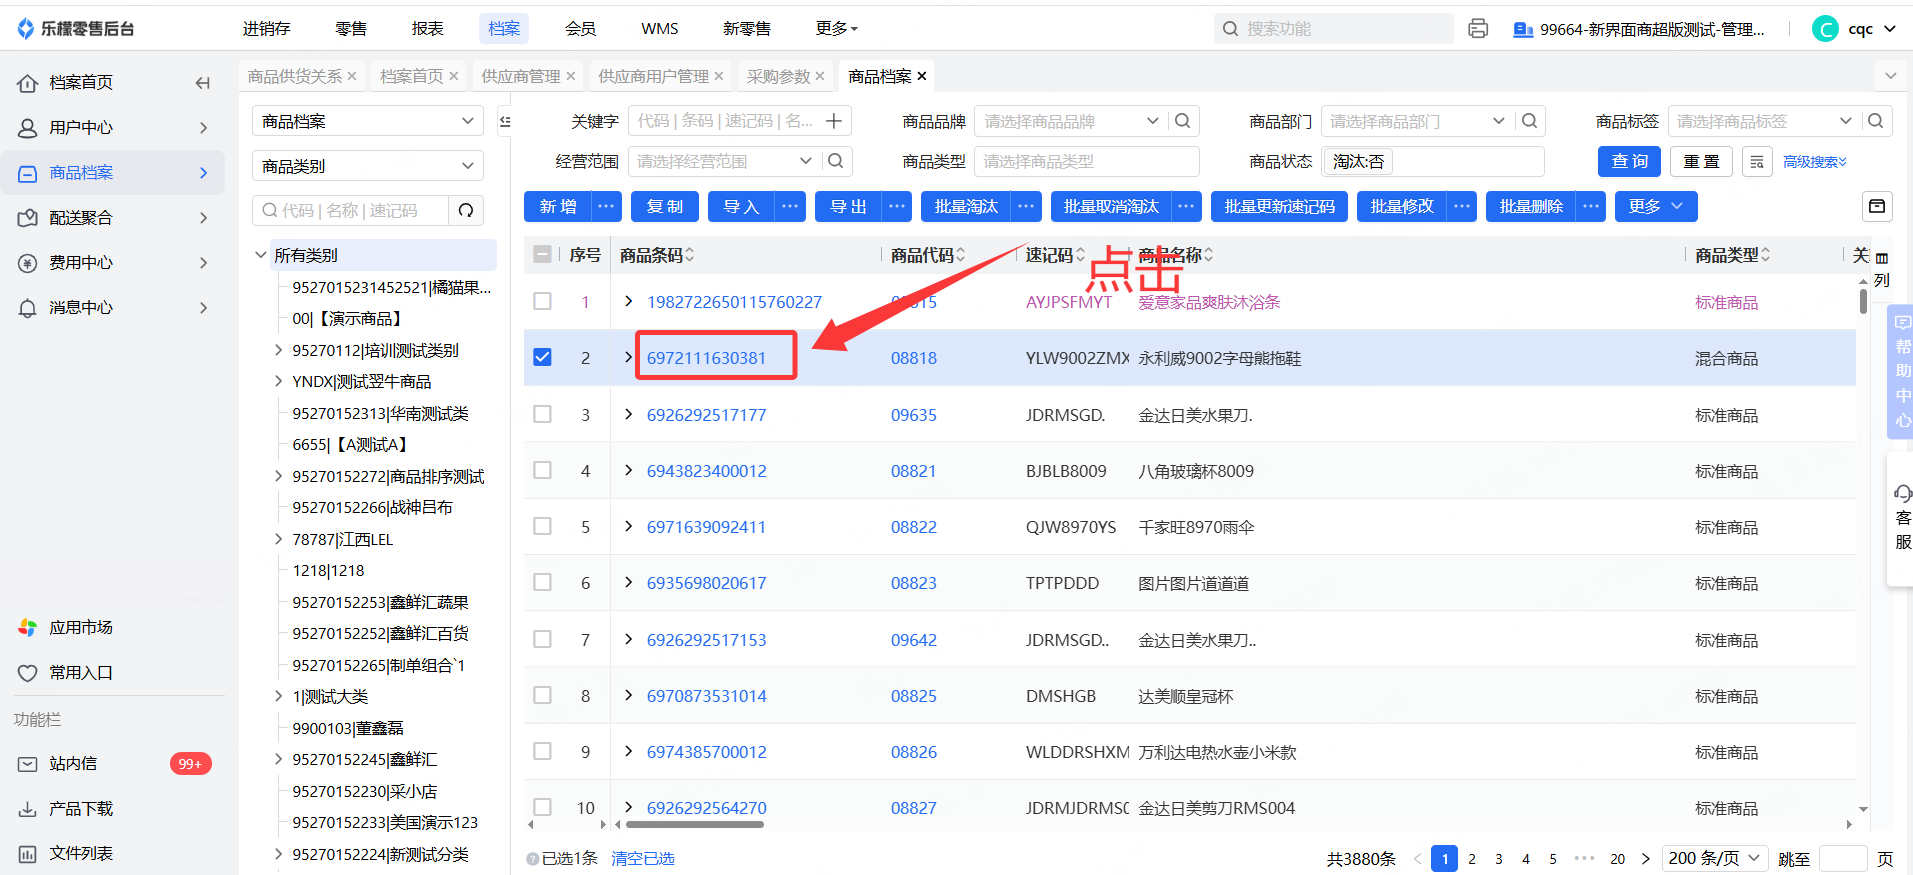Image resolution: width=1913 pixels, height=875 pixels.
Task: Check row 8 checkbox
Action: click(542, 695)
